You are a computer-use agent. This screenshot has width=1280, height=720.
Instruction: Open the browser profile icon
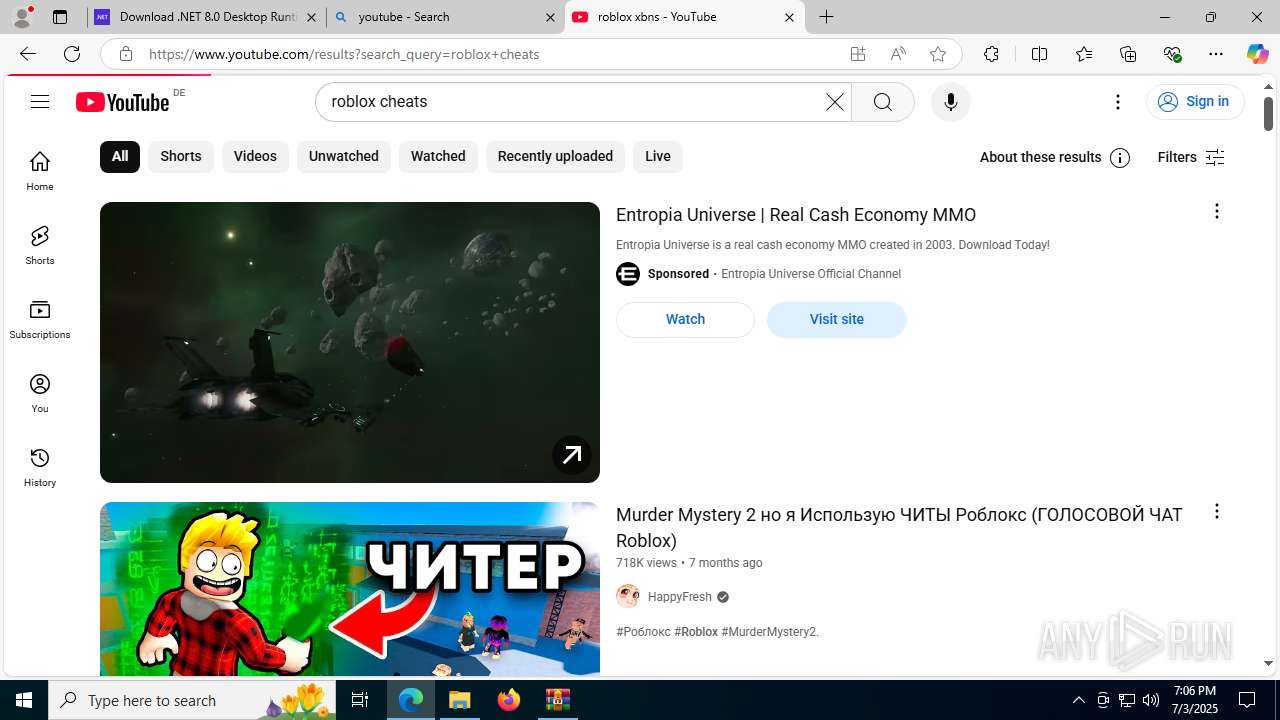click(22, 17)
